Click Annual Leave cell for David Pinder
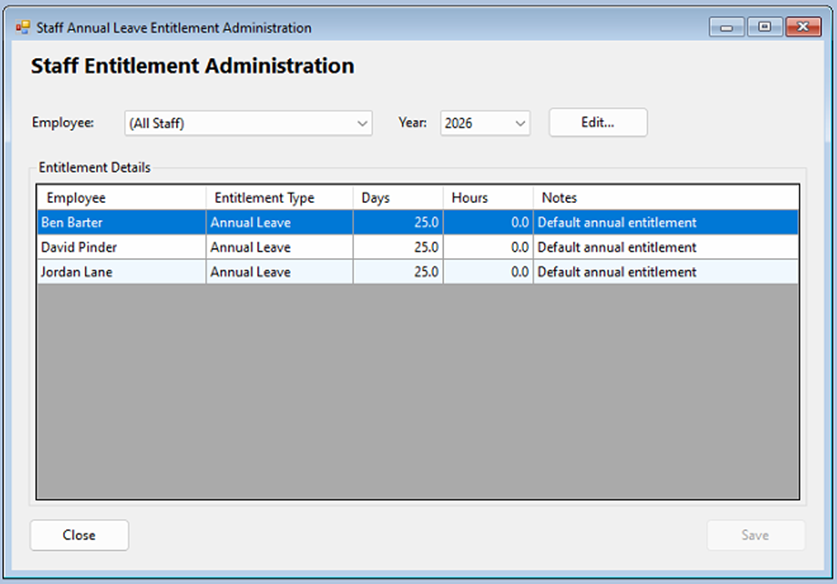Viewport: 837px width, 584px height. (x=279, y=247)
